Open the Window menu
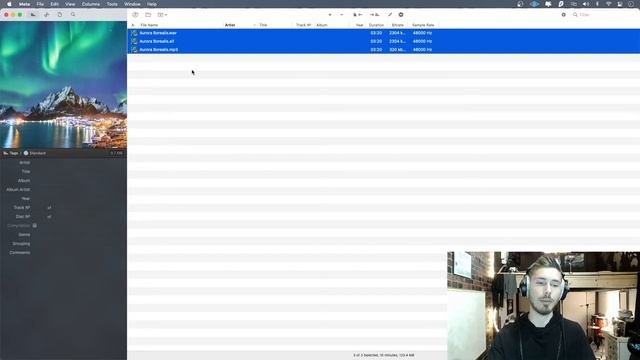This screenshot has height=360, width=640. tap(132, 4)
